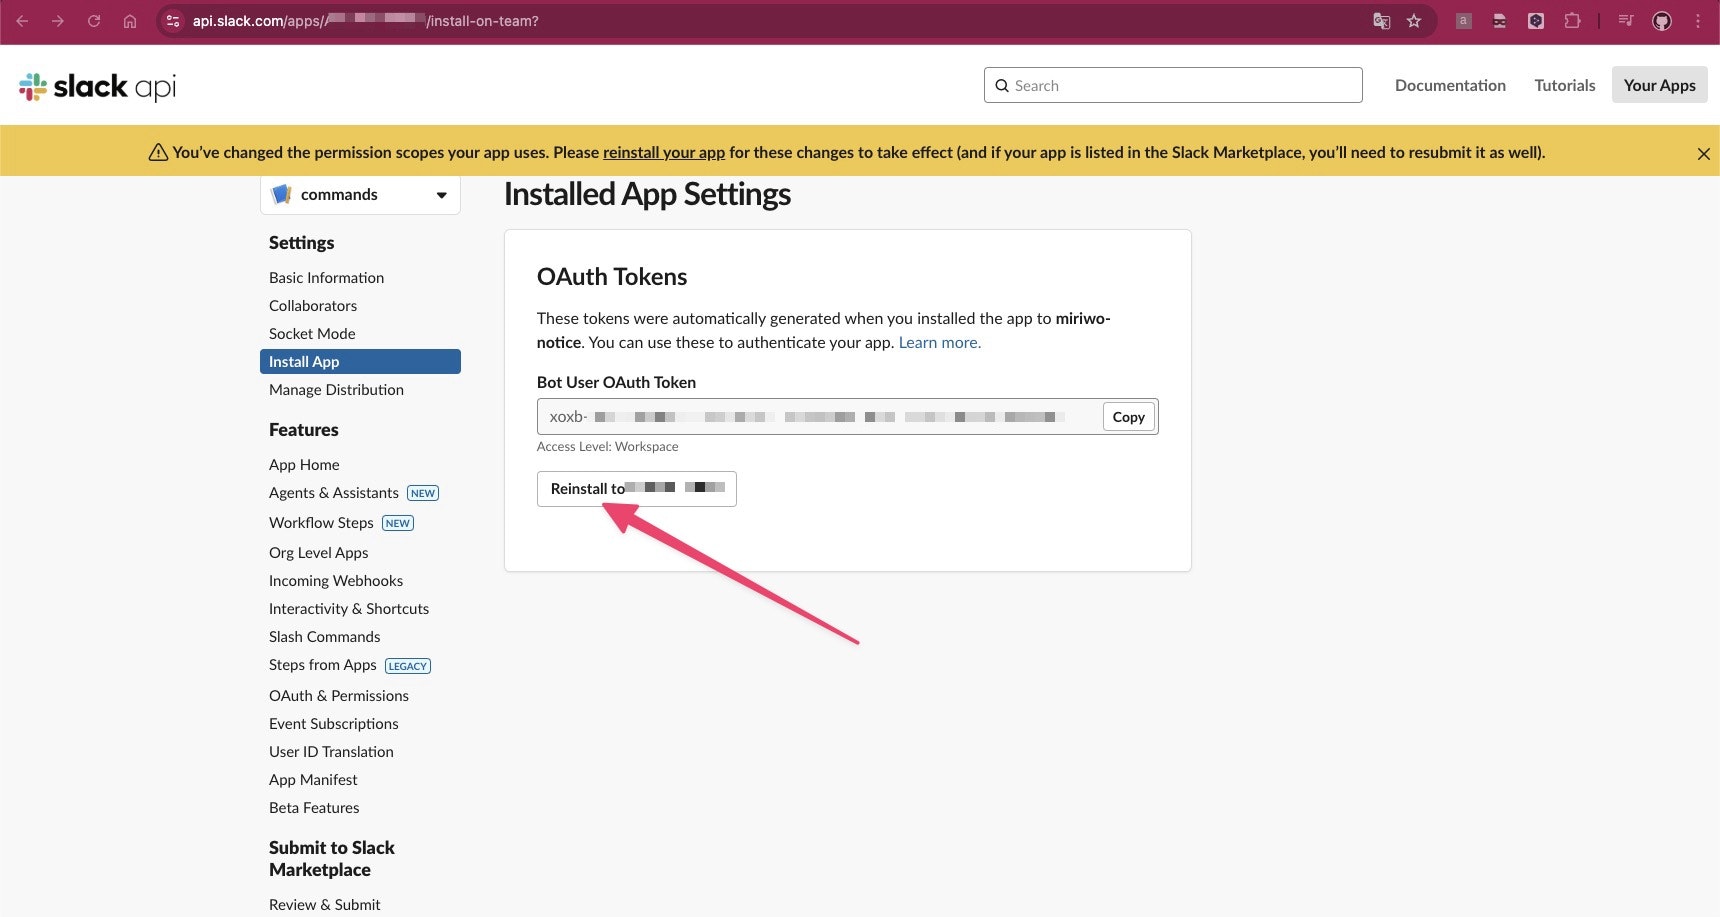
Task: Open Workflow Steps feature
Action: (x=321, y=523)
